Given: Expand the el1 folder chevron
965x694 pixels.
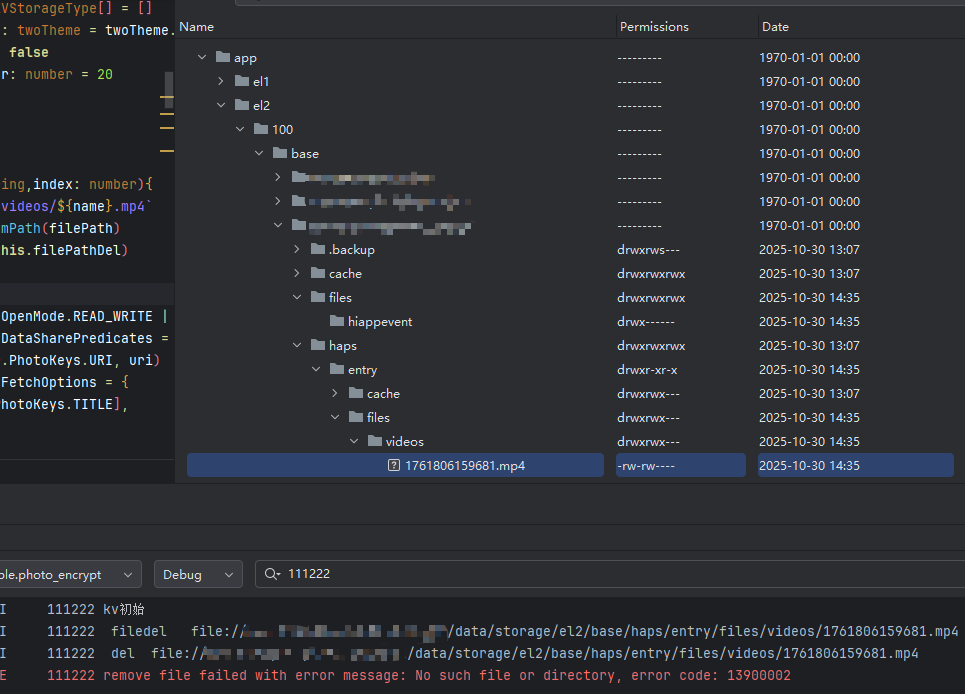Looking at the screenshot, I should tap(221, 81).
